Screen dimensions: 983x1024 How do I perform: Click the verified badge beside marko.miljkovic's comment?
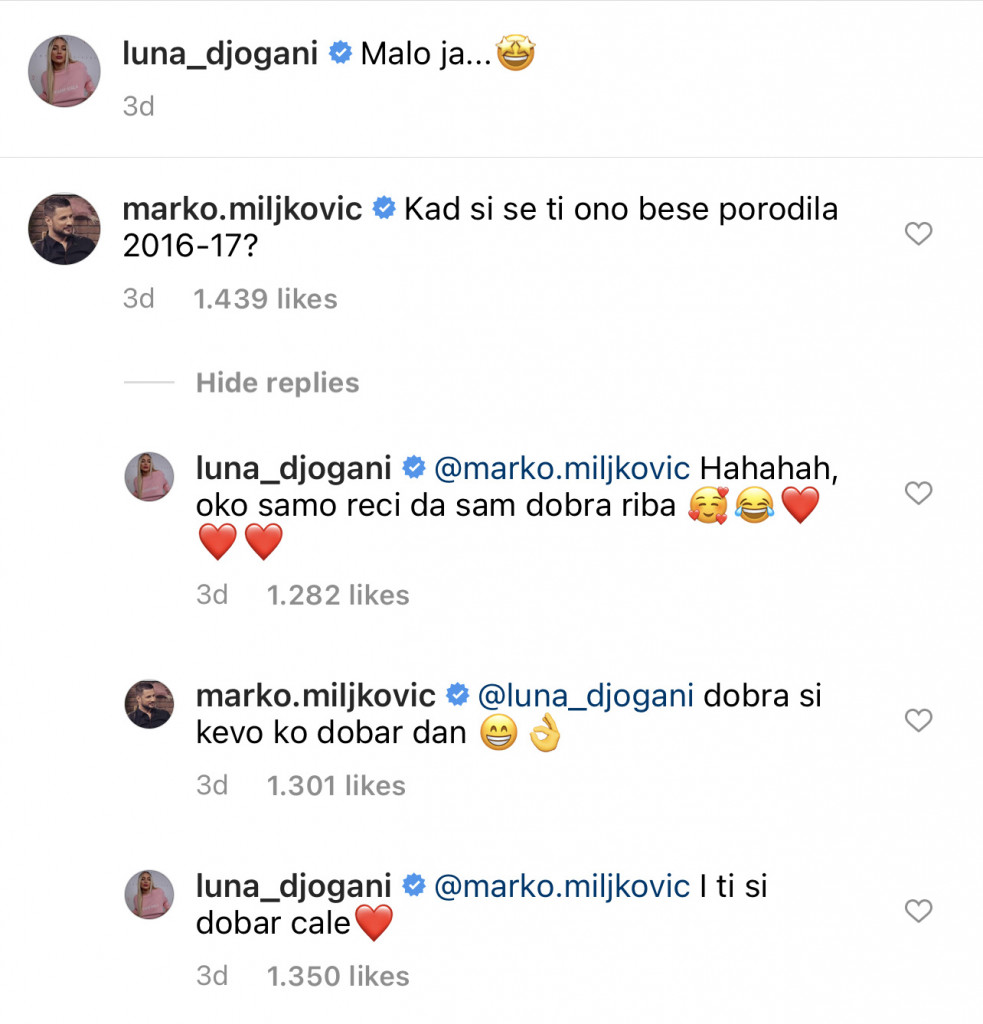(x=383, y=208)
